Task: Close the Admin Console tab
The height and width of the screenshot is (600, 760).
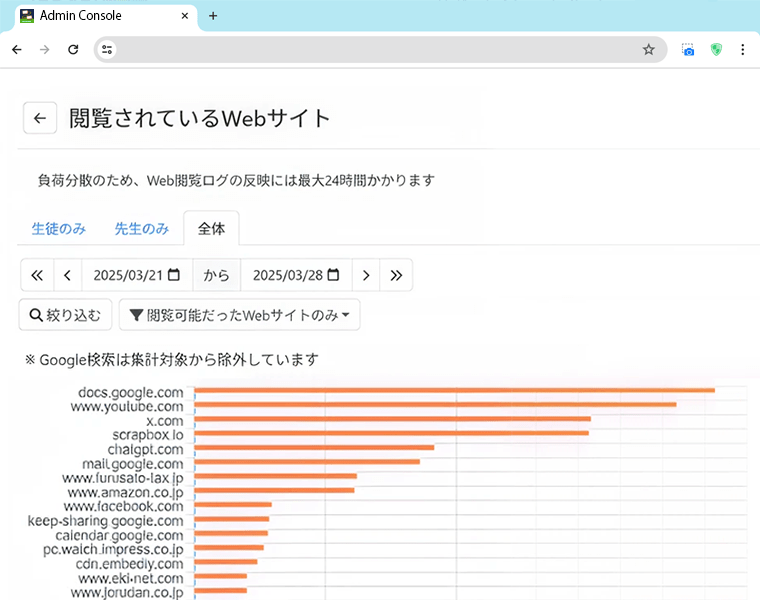Action: [x=185, y=16]
